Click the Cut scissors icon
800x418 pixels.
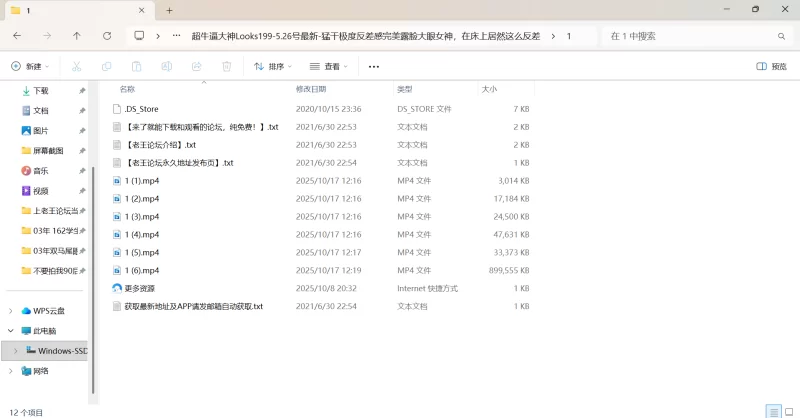[76, 66]
